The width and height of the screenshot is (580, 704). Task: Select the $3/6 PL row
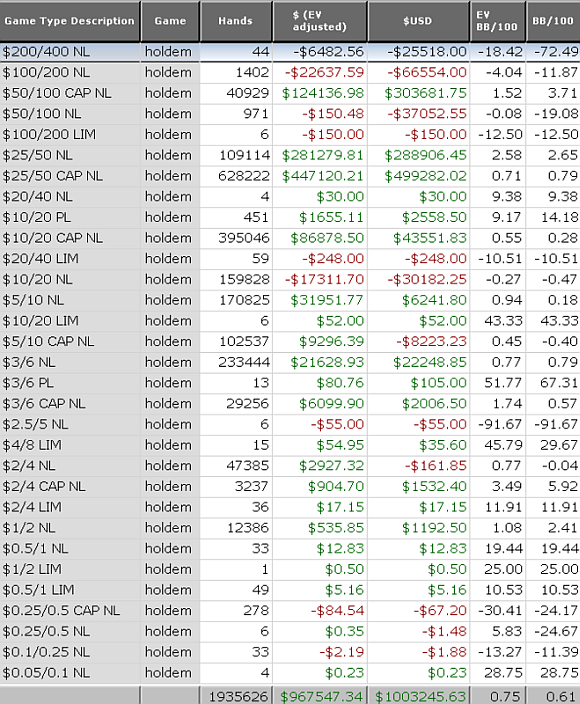[x=290, y=383]
